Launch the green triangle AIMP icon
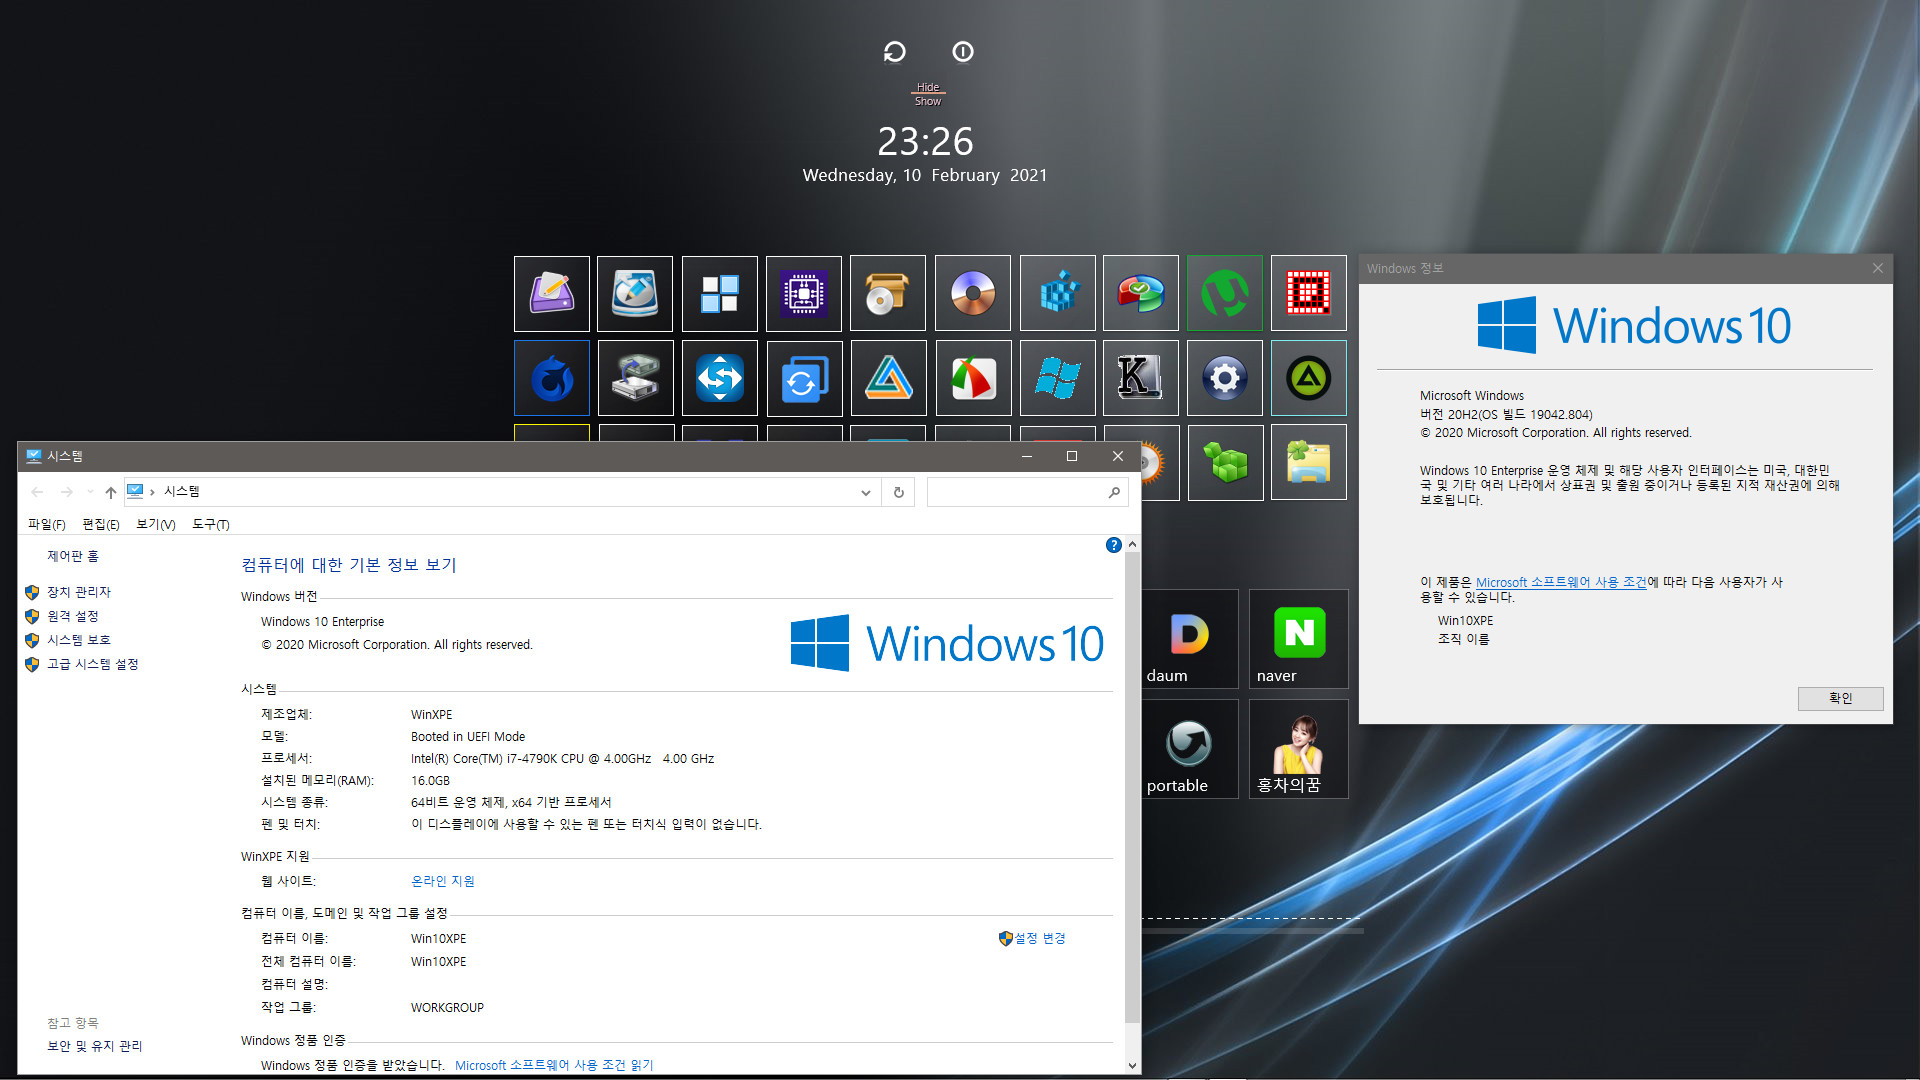This screenshot has width=1920, height=1080. (1309, 378)
